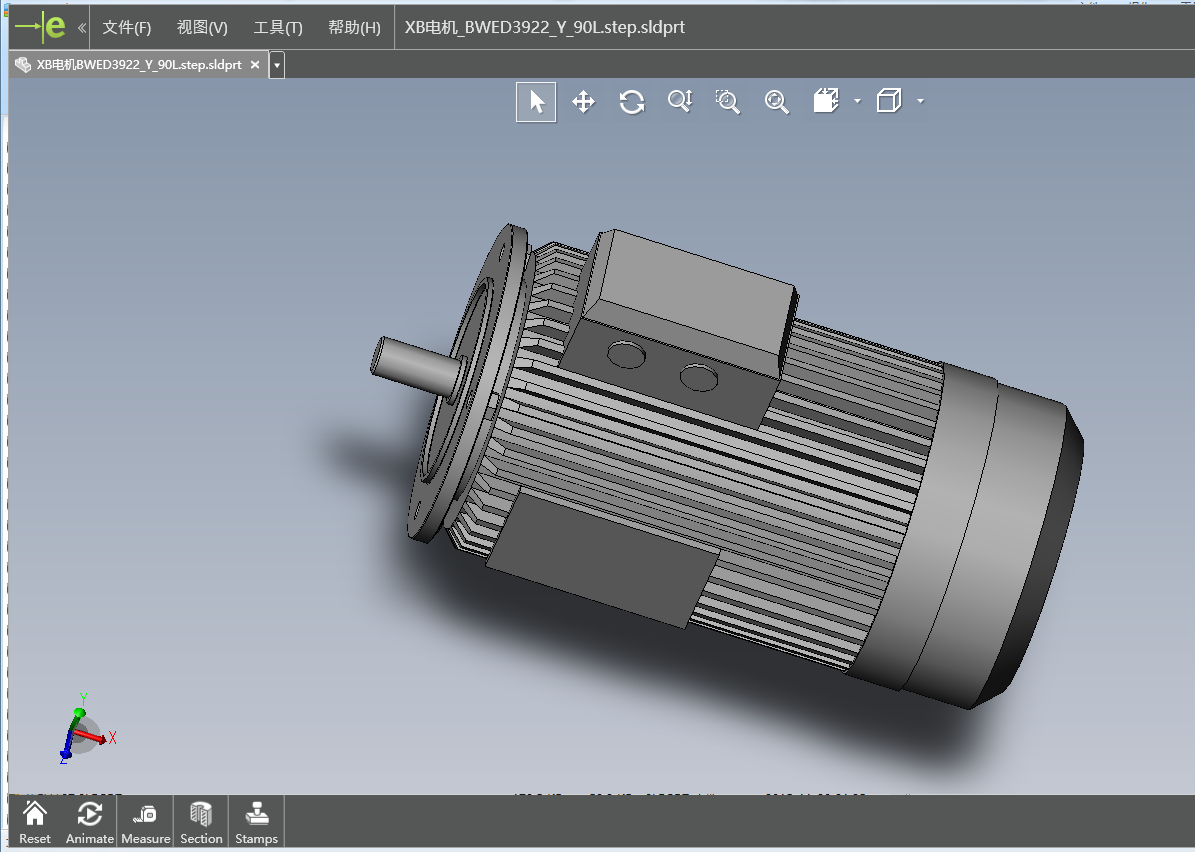Switch to the XB电机 BWED3922 document tab
This screenshot has width=1195, height=852.
click(138, 65)
